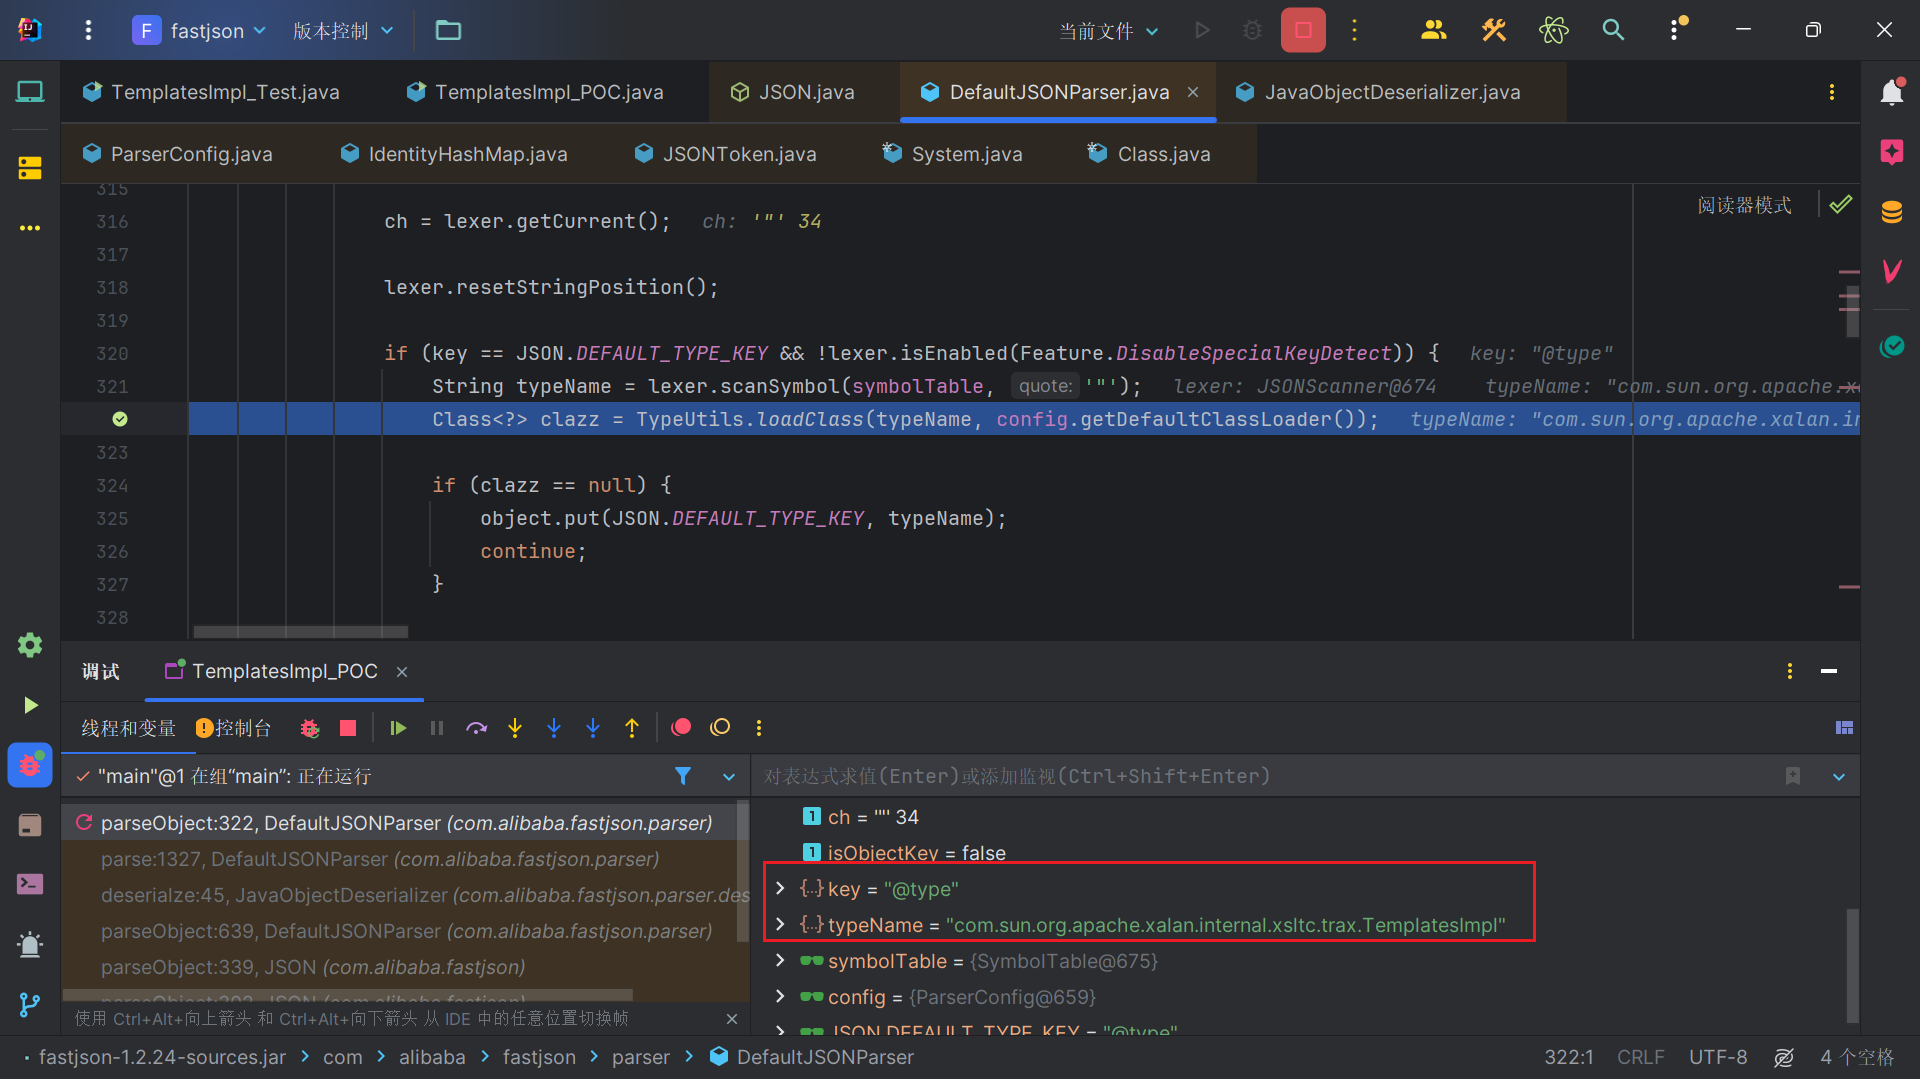Click Stop square in debug toolbar

tap(348, 728)
